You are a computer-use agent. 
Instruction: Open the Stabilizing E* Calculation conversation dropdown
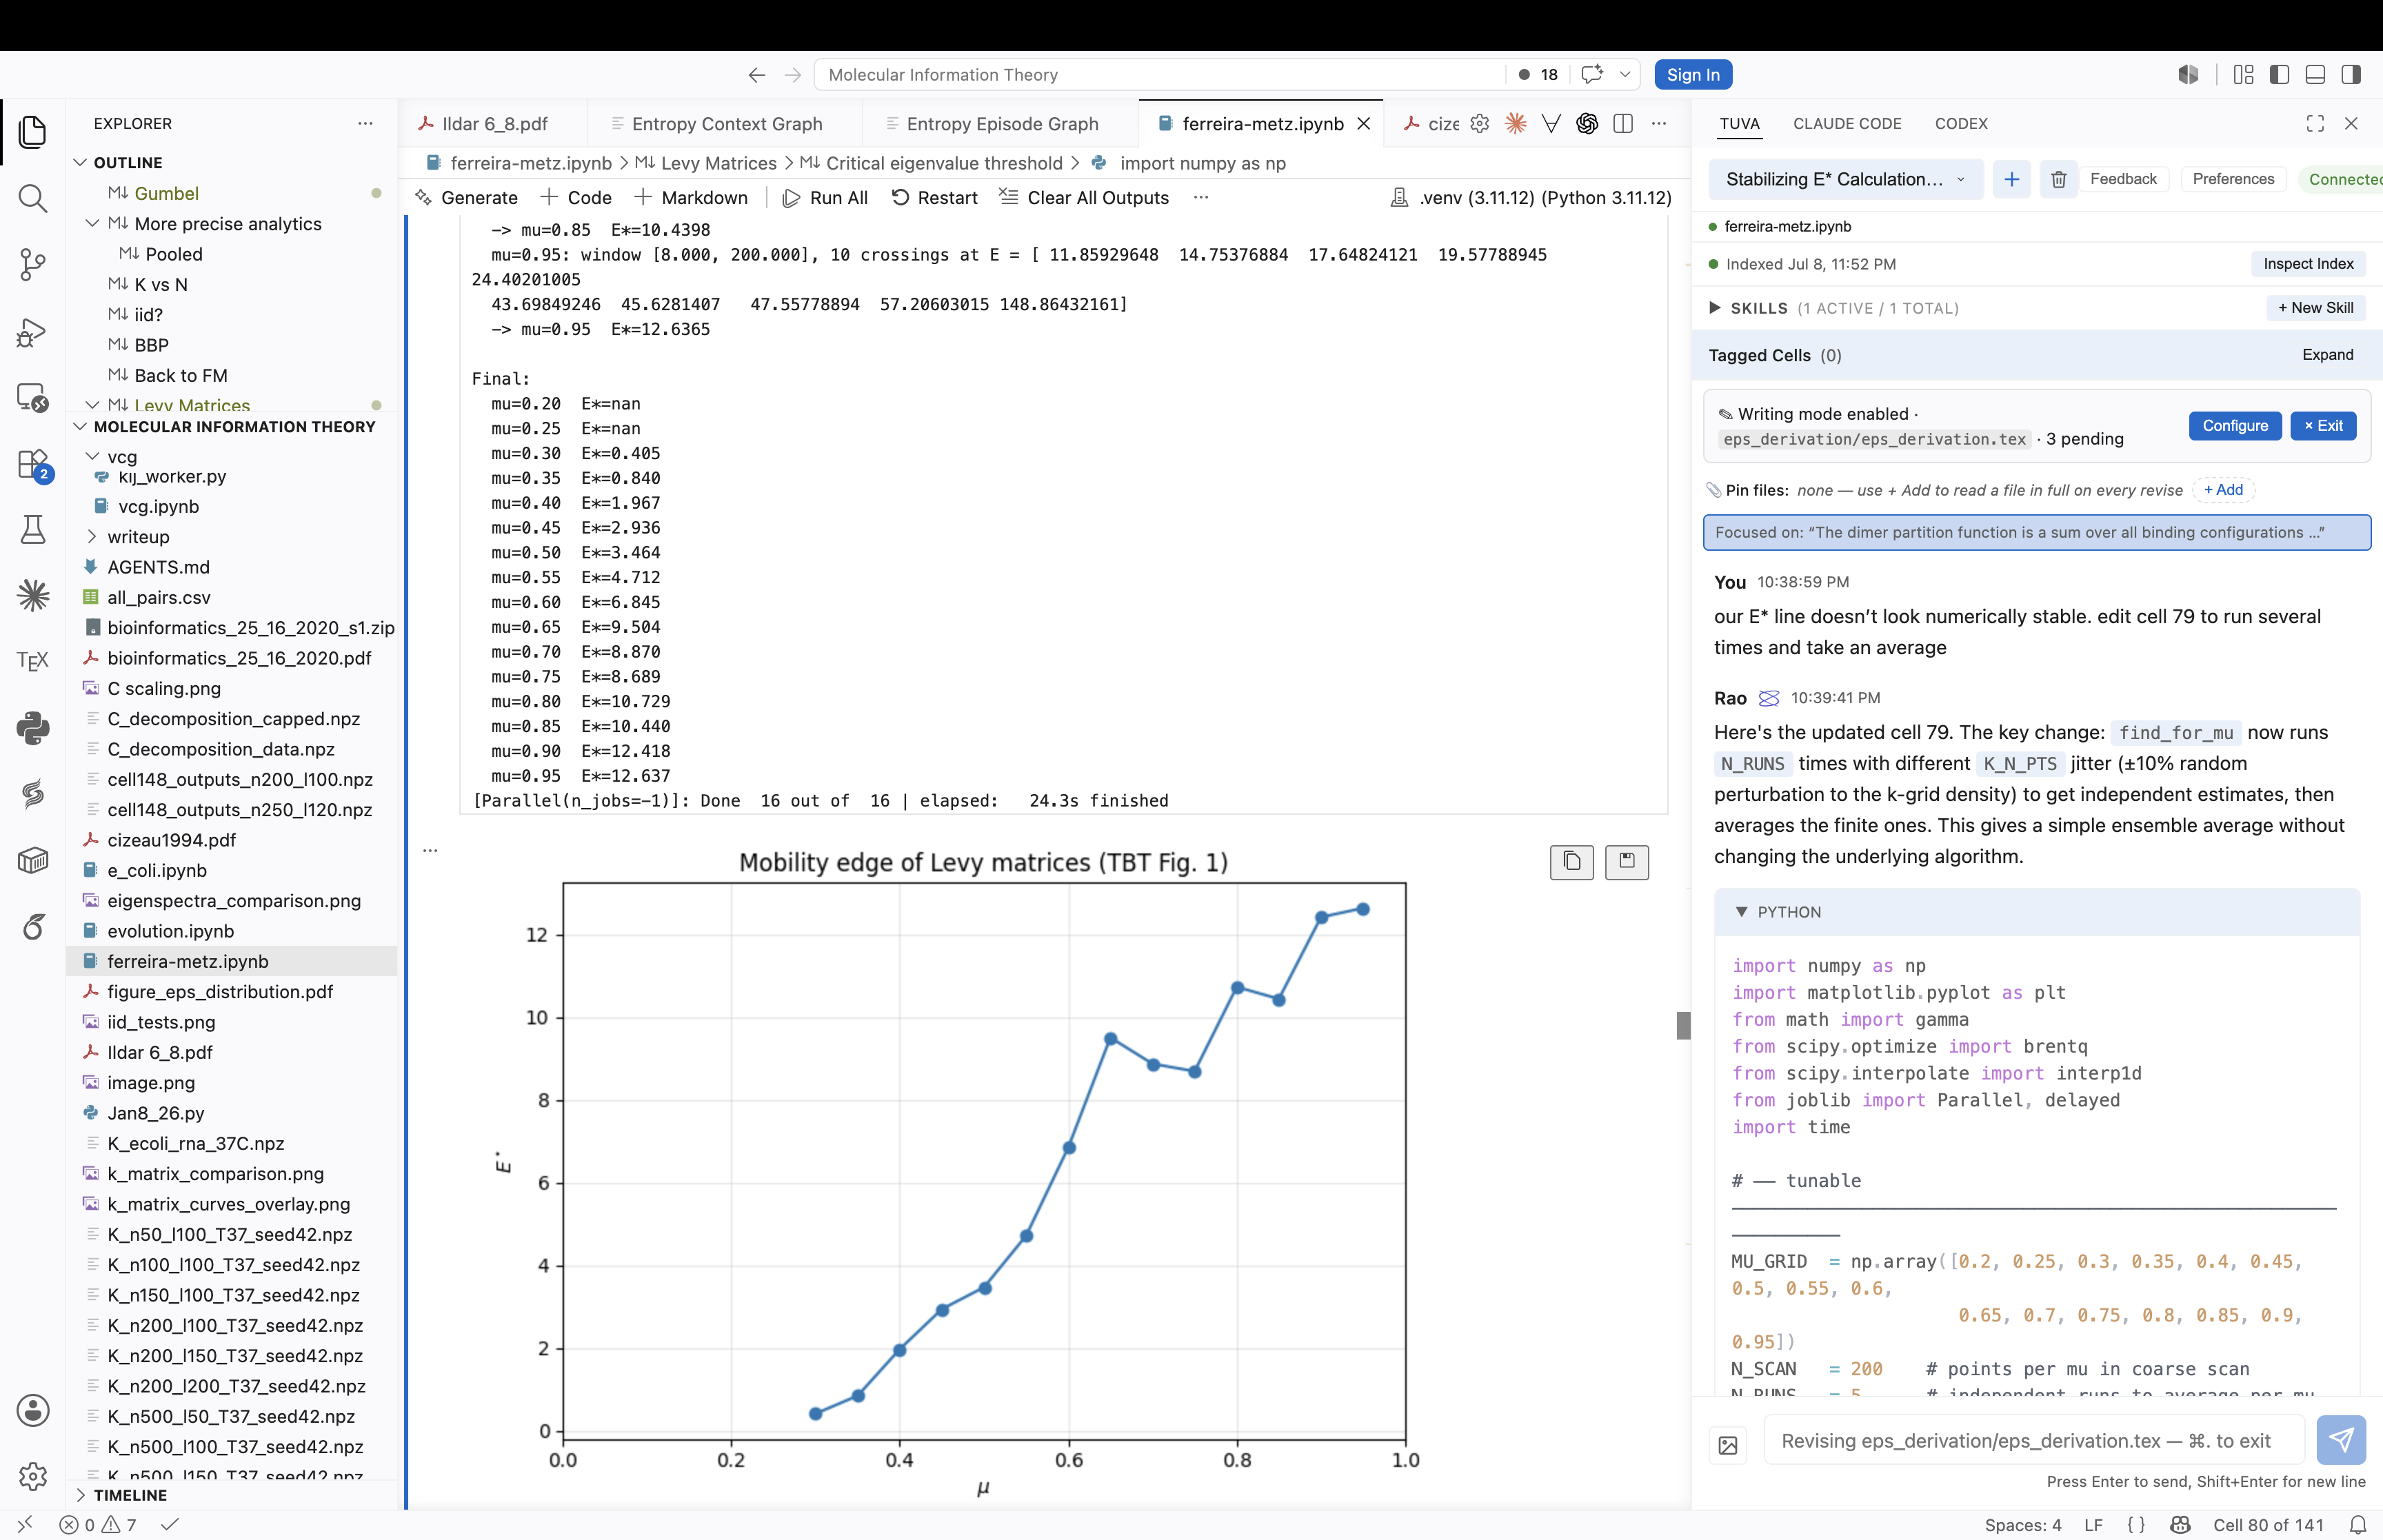tap(1845, 179)
